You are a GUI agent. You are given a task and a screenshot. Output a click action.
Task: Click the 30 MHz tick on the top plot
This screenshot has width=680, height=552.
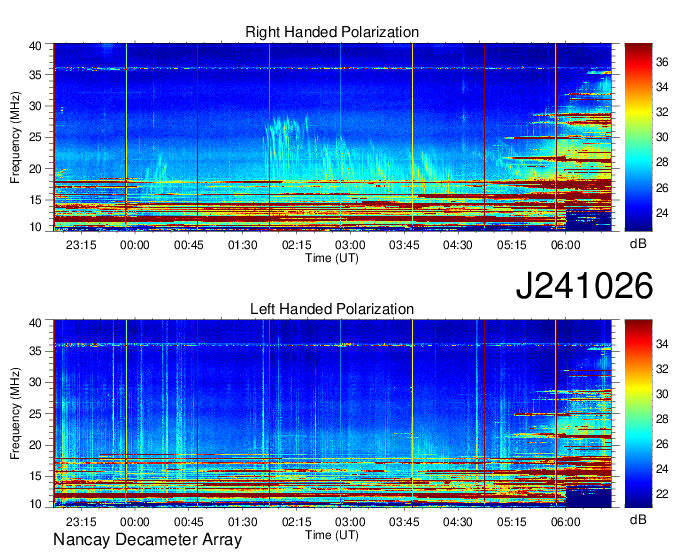35,106
